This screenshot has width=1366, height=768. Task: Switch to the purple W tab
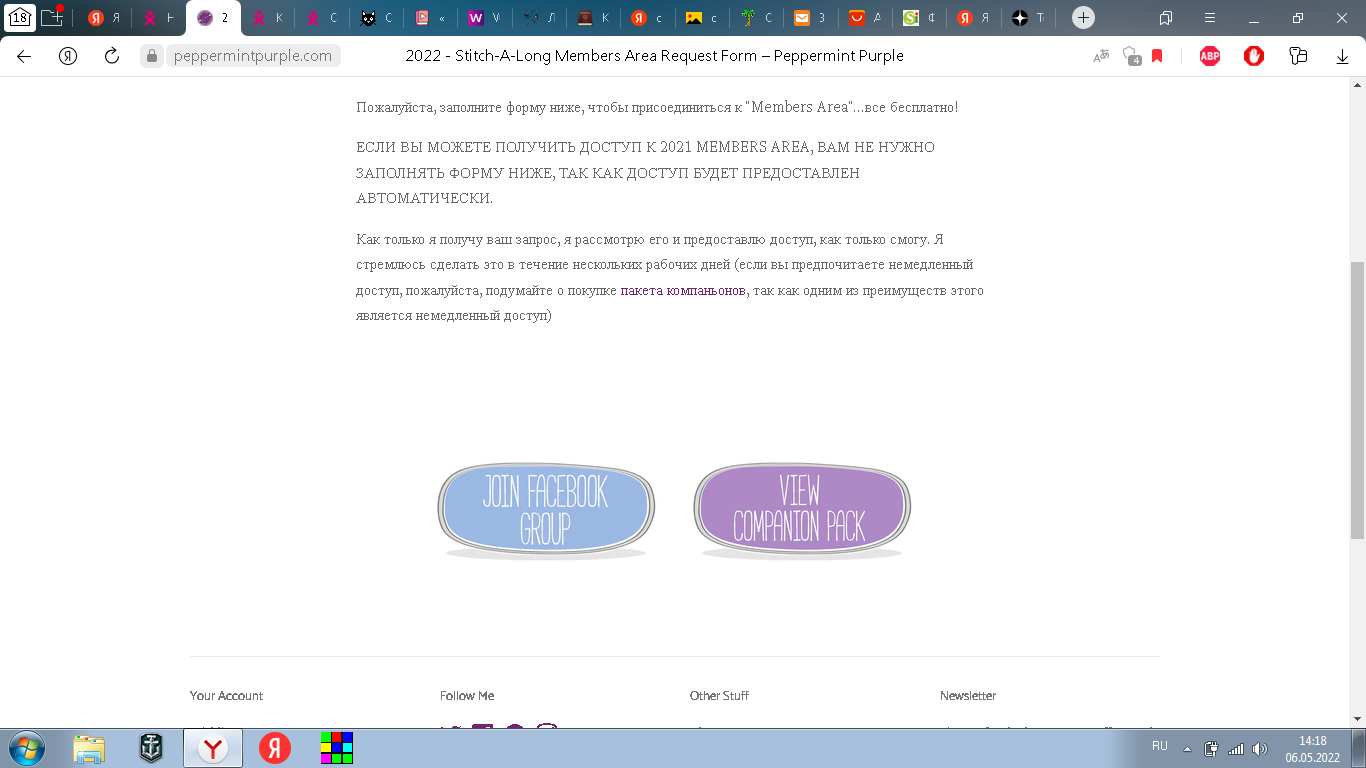(484, 18)
